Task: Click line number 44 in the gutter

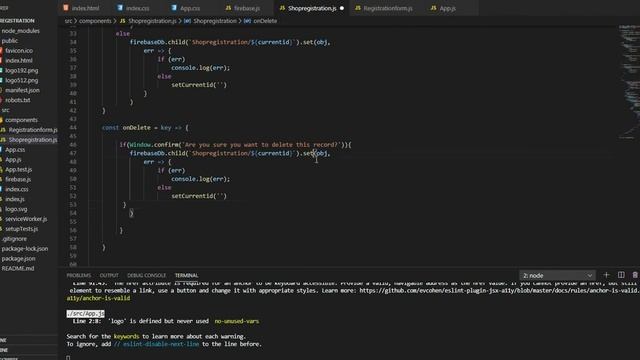Action: [73, 128]
